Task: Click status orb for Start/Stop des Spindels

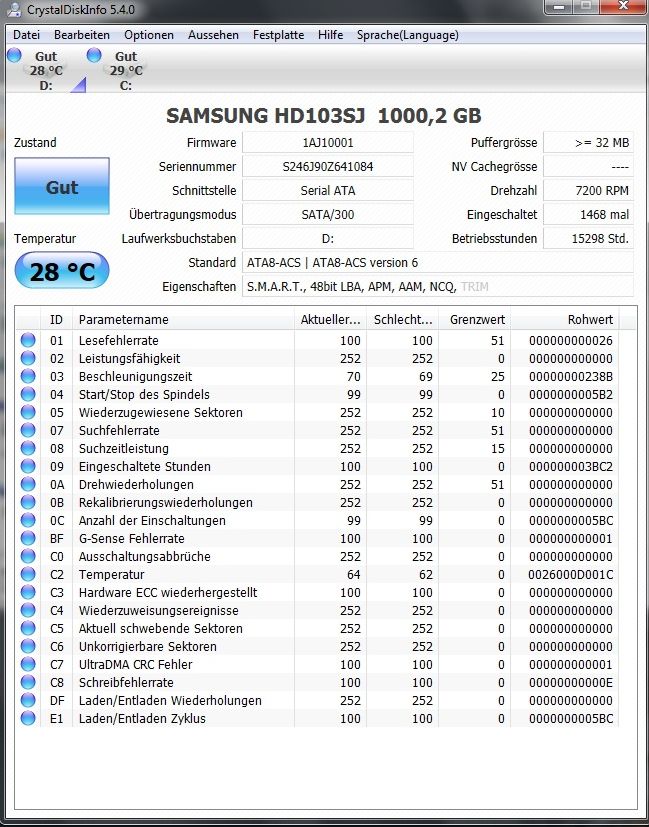Action: pyautogui.click(x=28, y=394)
